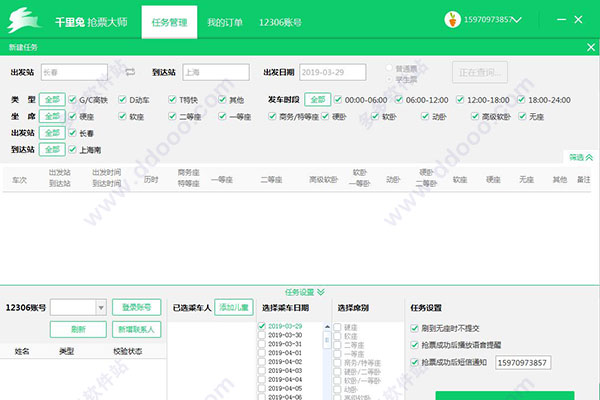
Task: Toggle 上海南 arrival station checkbox
Action: [x=72, y=149]
